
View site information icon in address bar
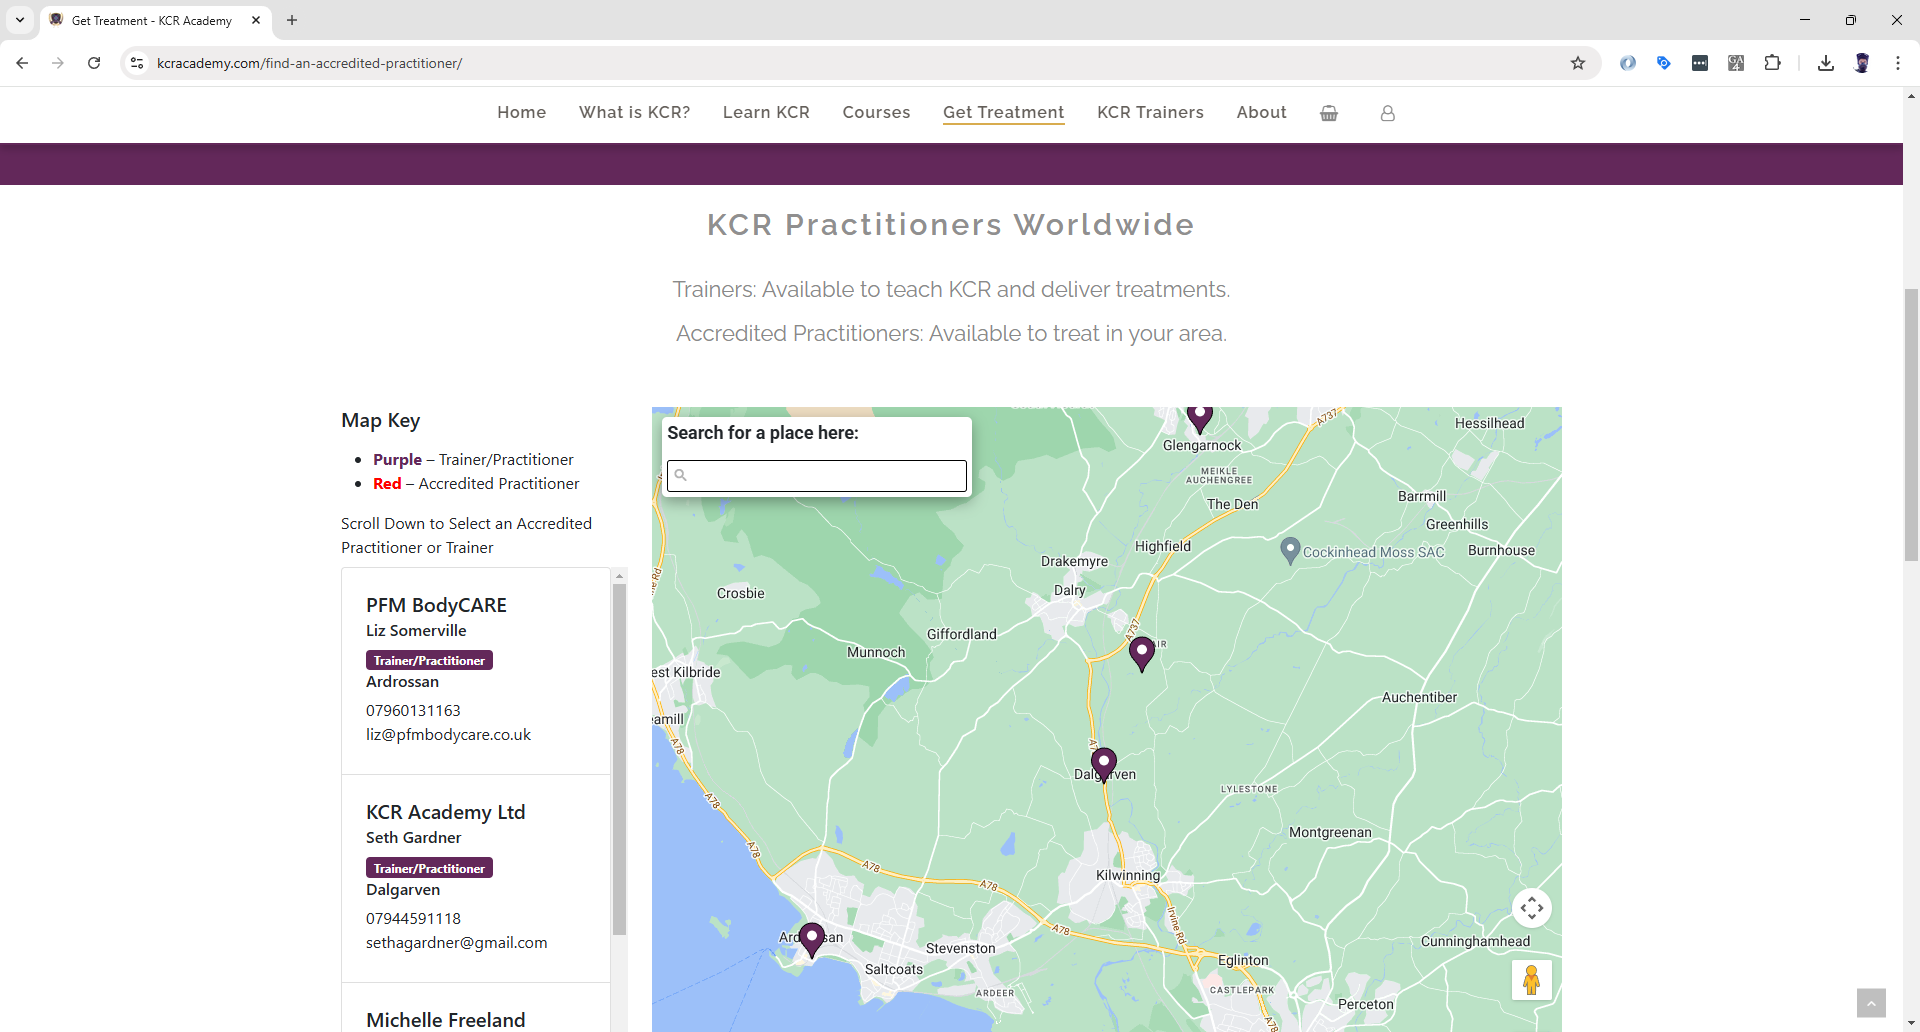pyautogui.click(x=137, y=63)
